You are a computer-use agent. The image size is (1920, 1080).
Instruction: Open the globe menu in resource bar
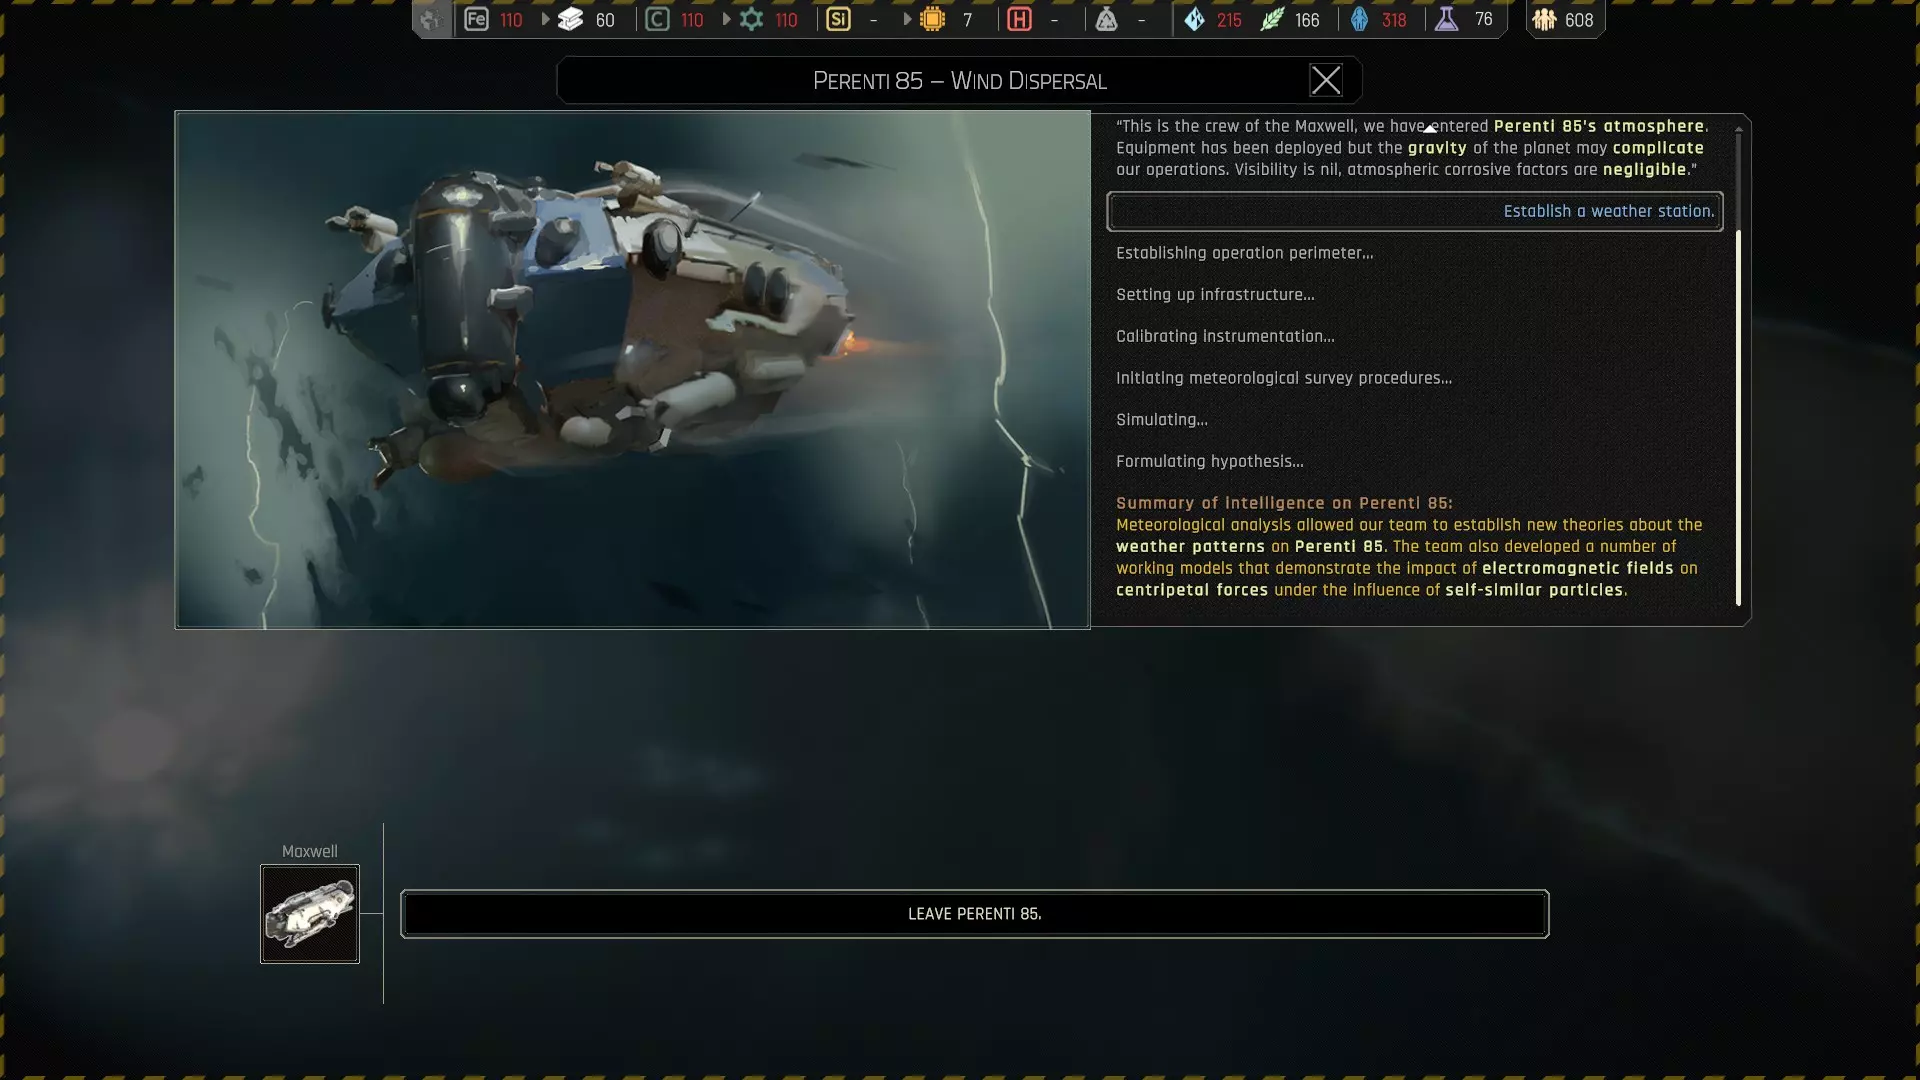point(431,20)
